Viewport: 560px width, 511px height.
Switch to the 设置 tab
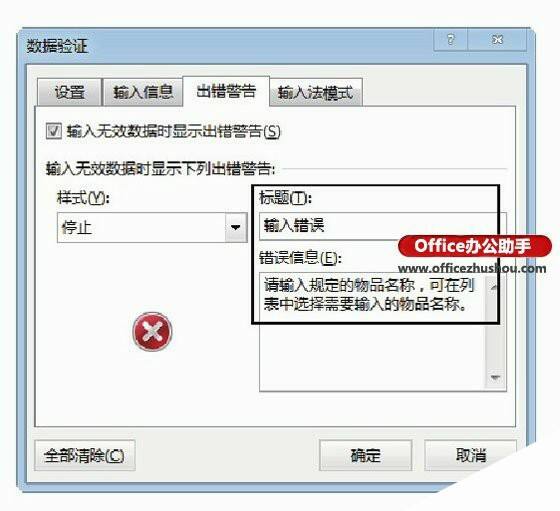69,92
